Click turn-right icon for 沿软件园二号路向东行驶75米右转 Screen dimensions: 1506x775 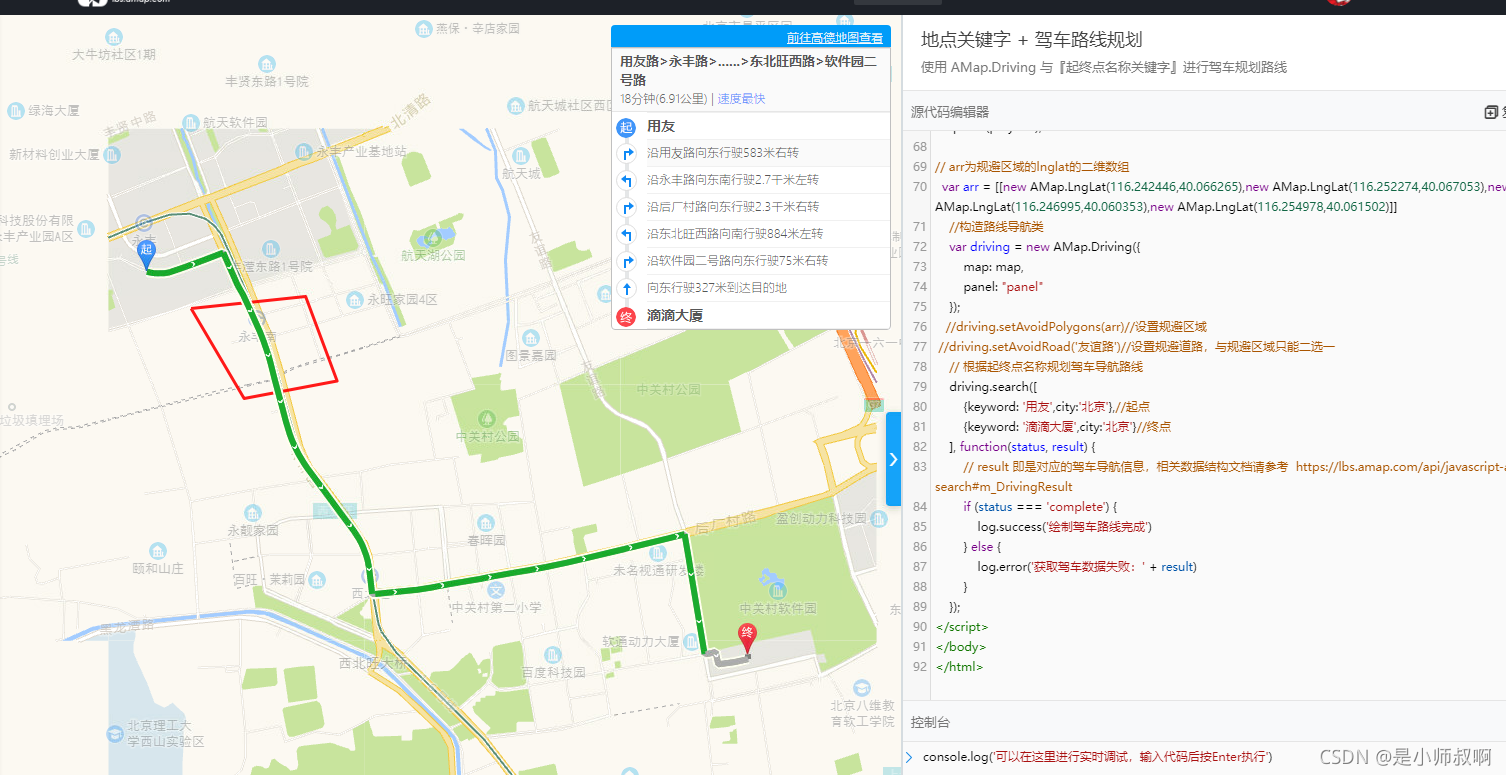tap(627, 261)
